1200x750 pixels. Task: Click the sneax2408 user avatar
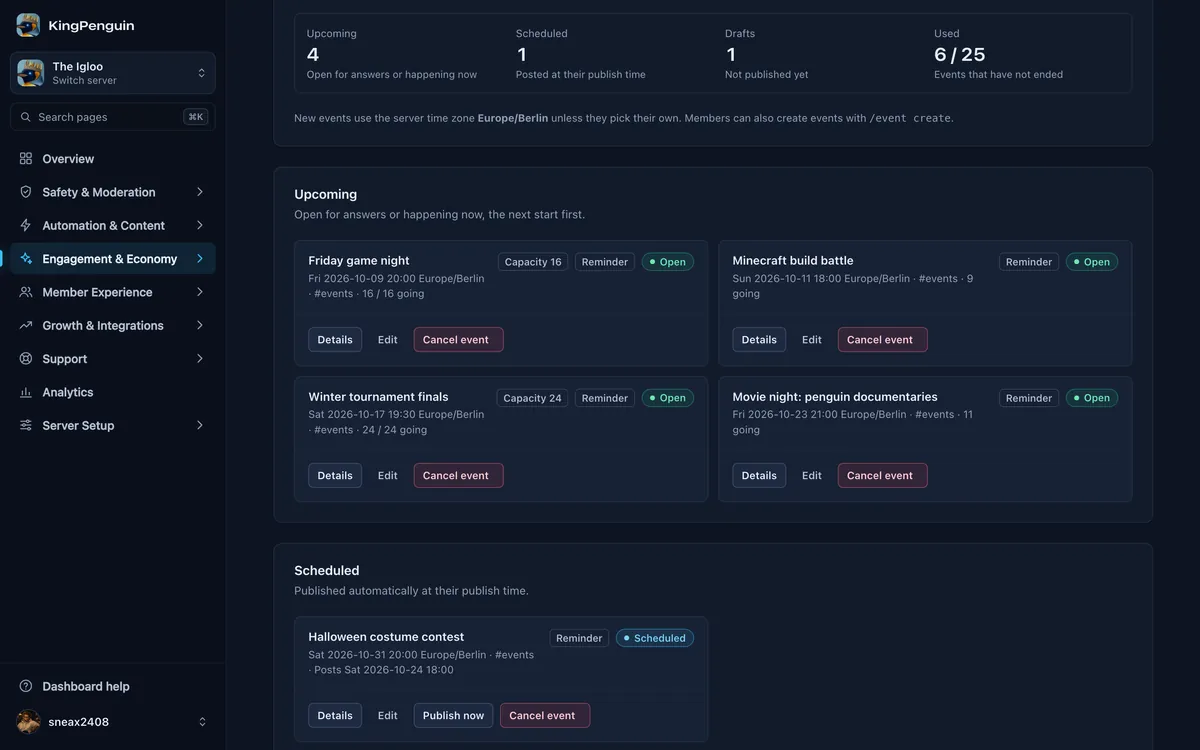point(29,722)
